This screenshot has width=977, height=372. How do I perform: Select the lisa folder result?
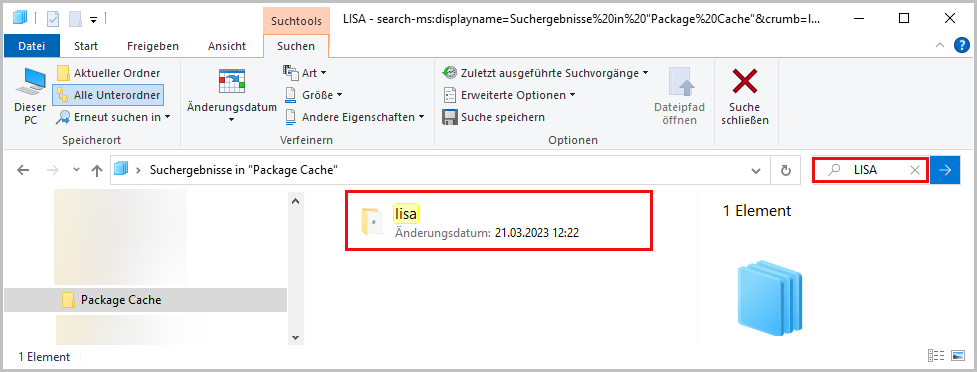click(x=498, y=221)
